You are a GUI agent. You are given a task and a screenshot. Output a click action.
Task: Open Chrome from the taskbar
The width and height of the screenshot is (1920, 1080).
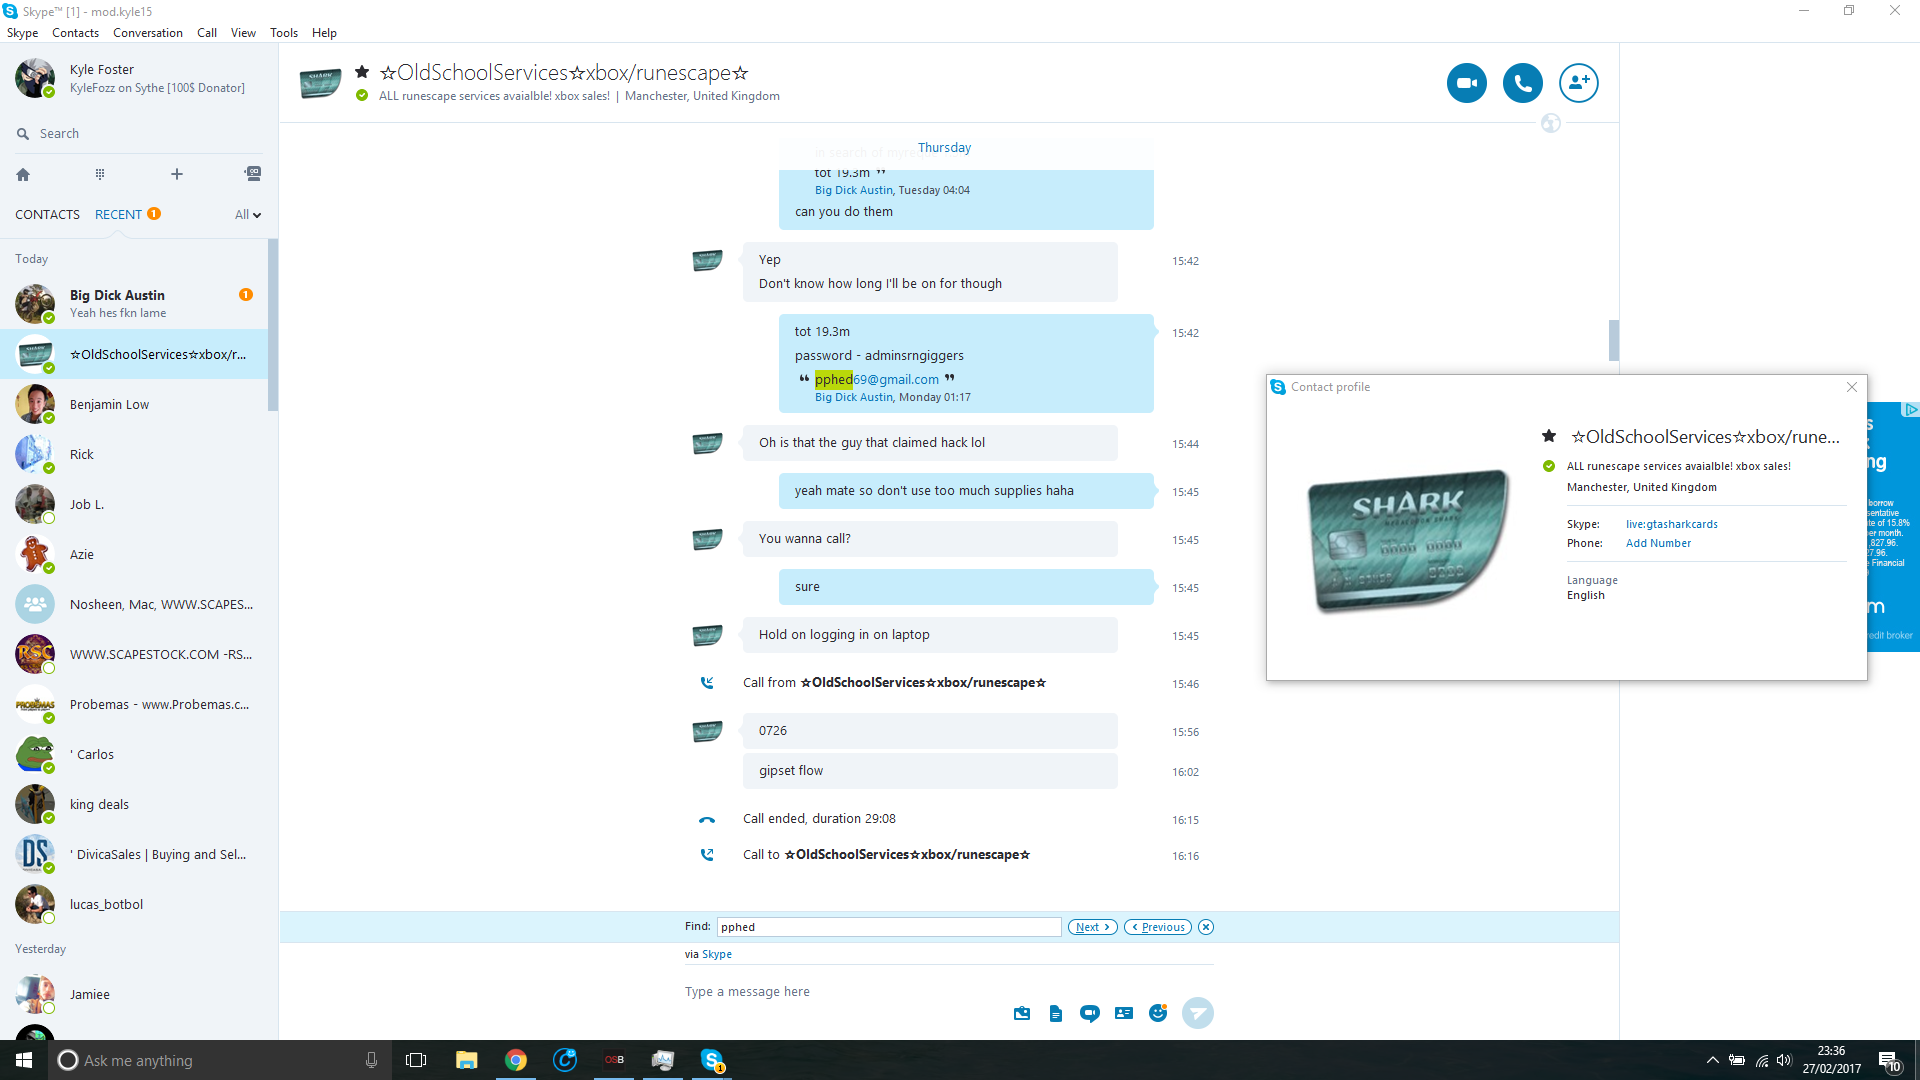coord(516,1060)
